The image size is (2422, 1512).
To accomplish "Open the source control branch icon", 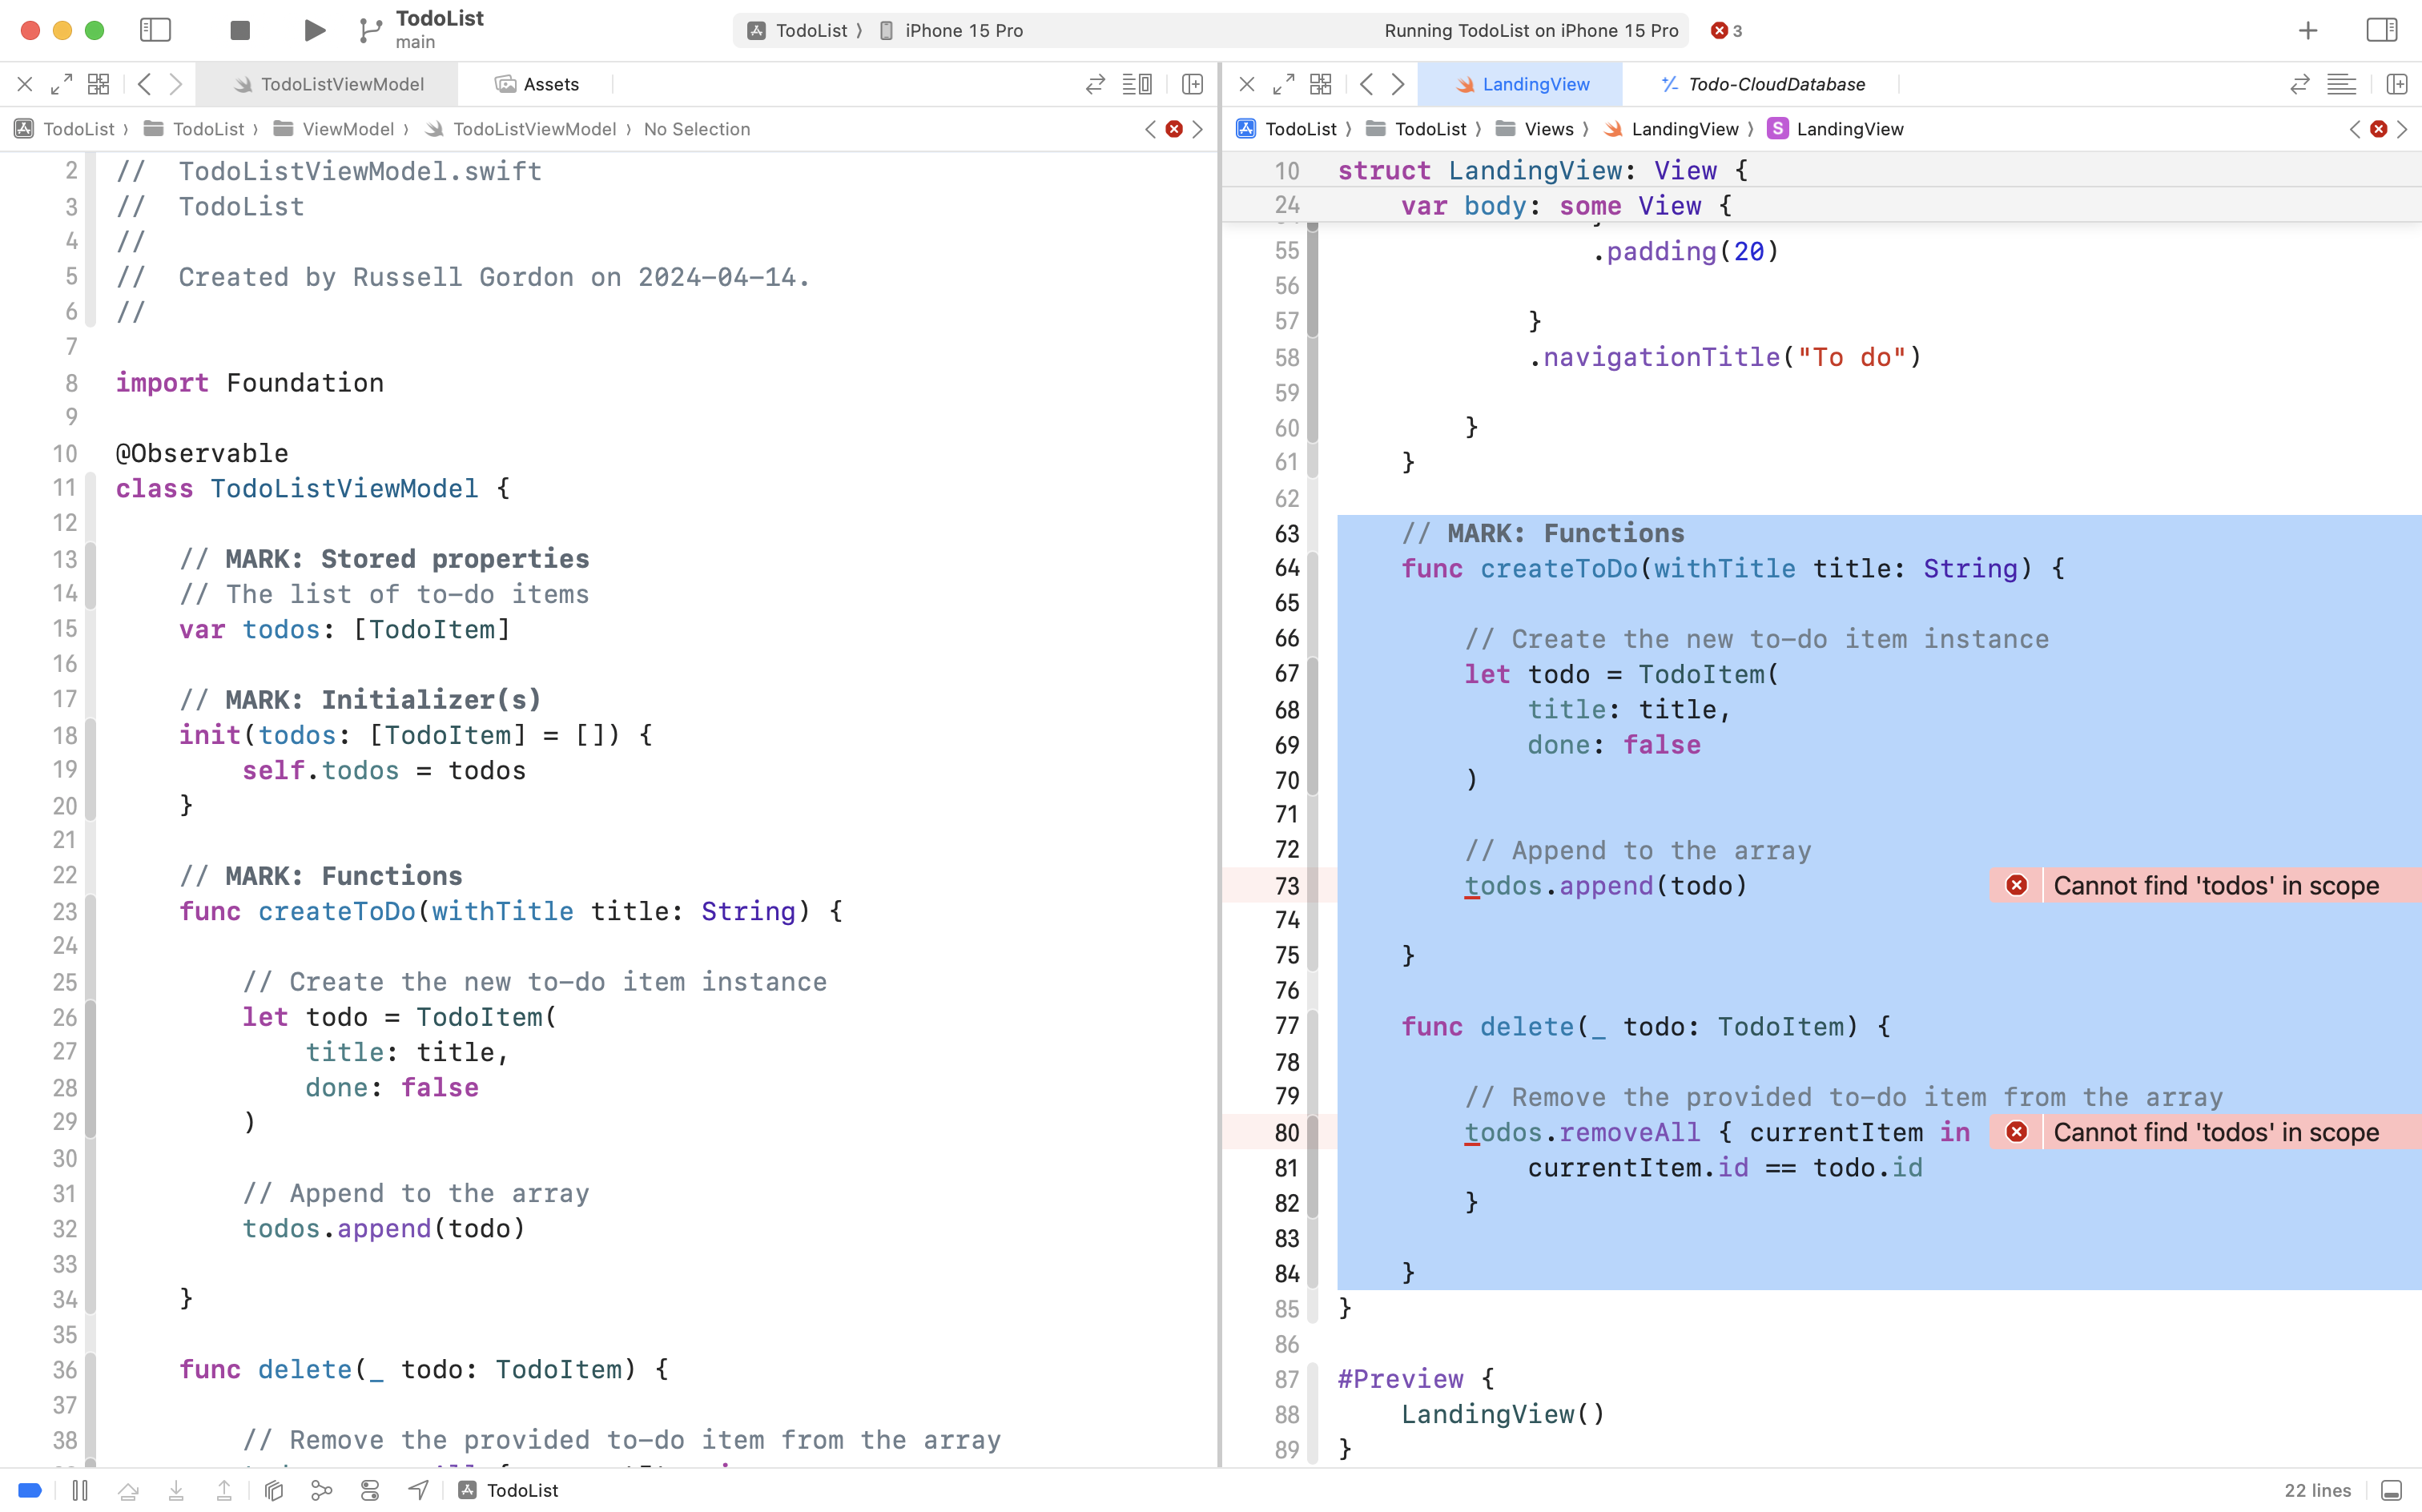I will pyautogui.click(x=369, y=30).
